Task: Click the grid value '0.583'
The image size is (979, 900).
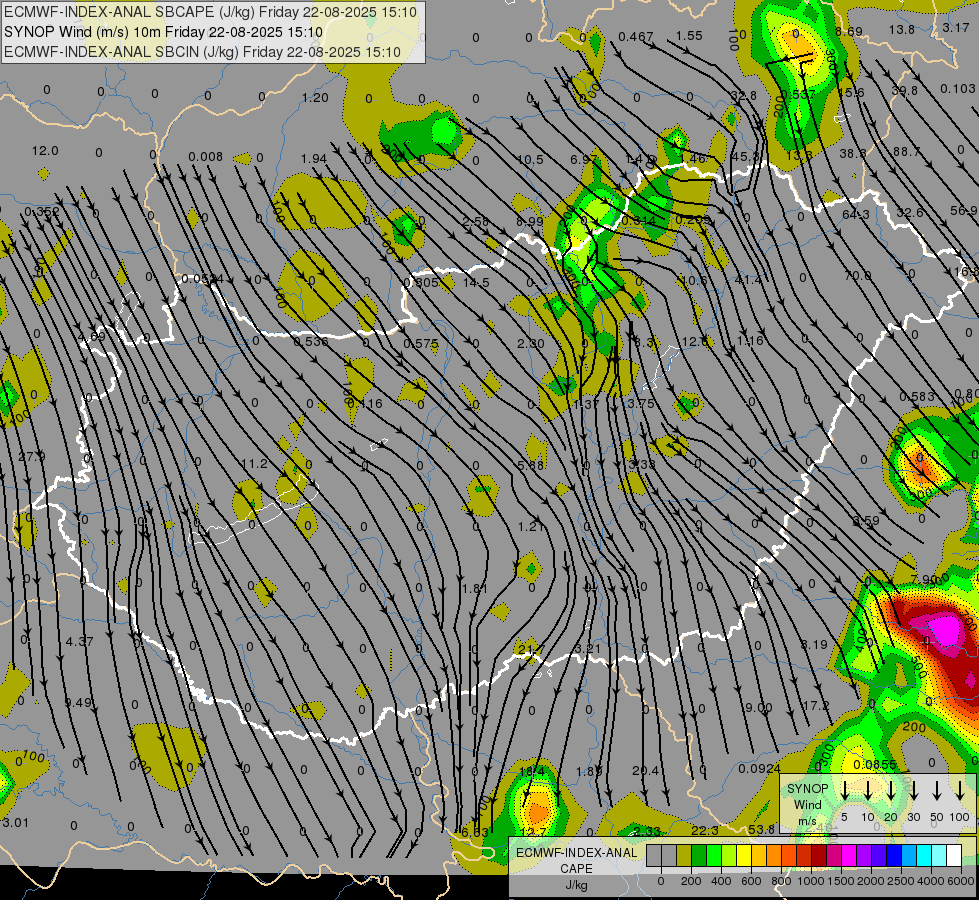Action: pos(917,397)
